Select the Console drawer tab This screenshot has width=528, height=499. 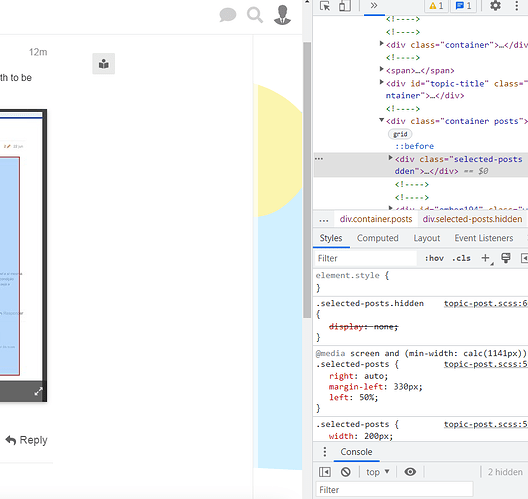coord(356,452)
